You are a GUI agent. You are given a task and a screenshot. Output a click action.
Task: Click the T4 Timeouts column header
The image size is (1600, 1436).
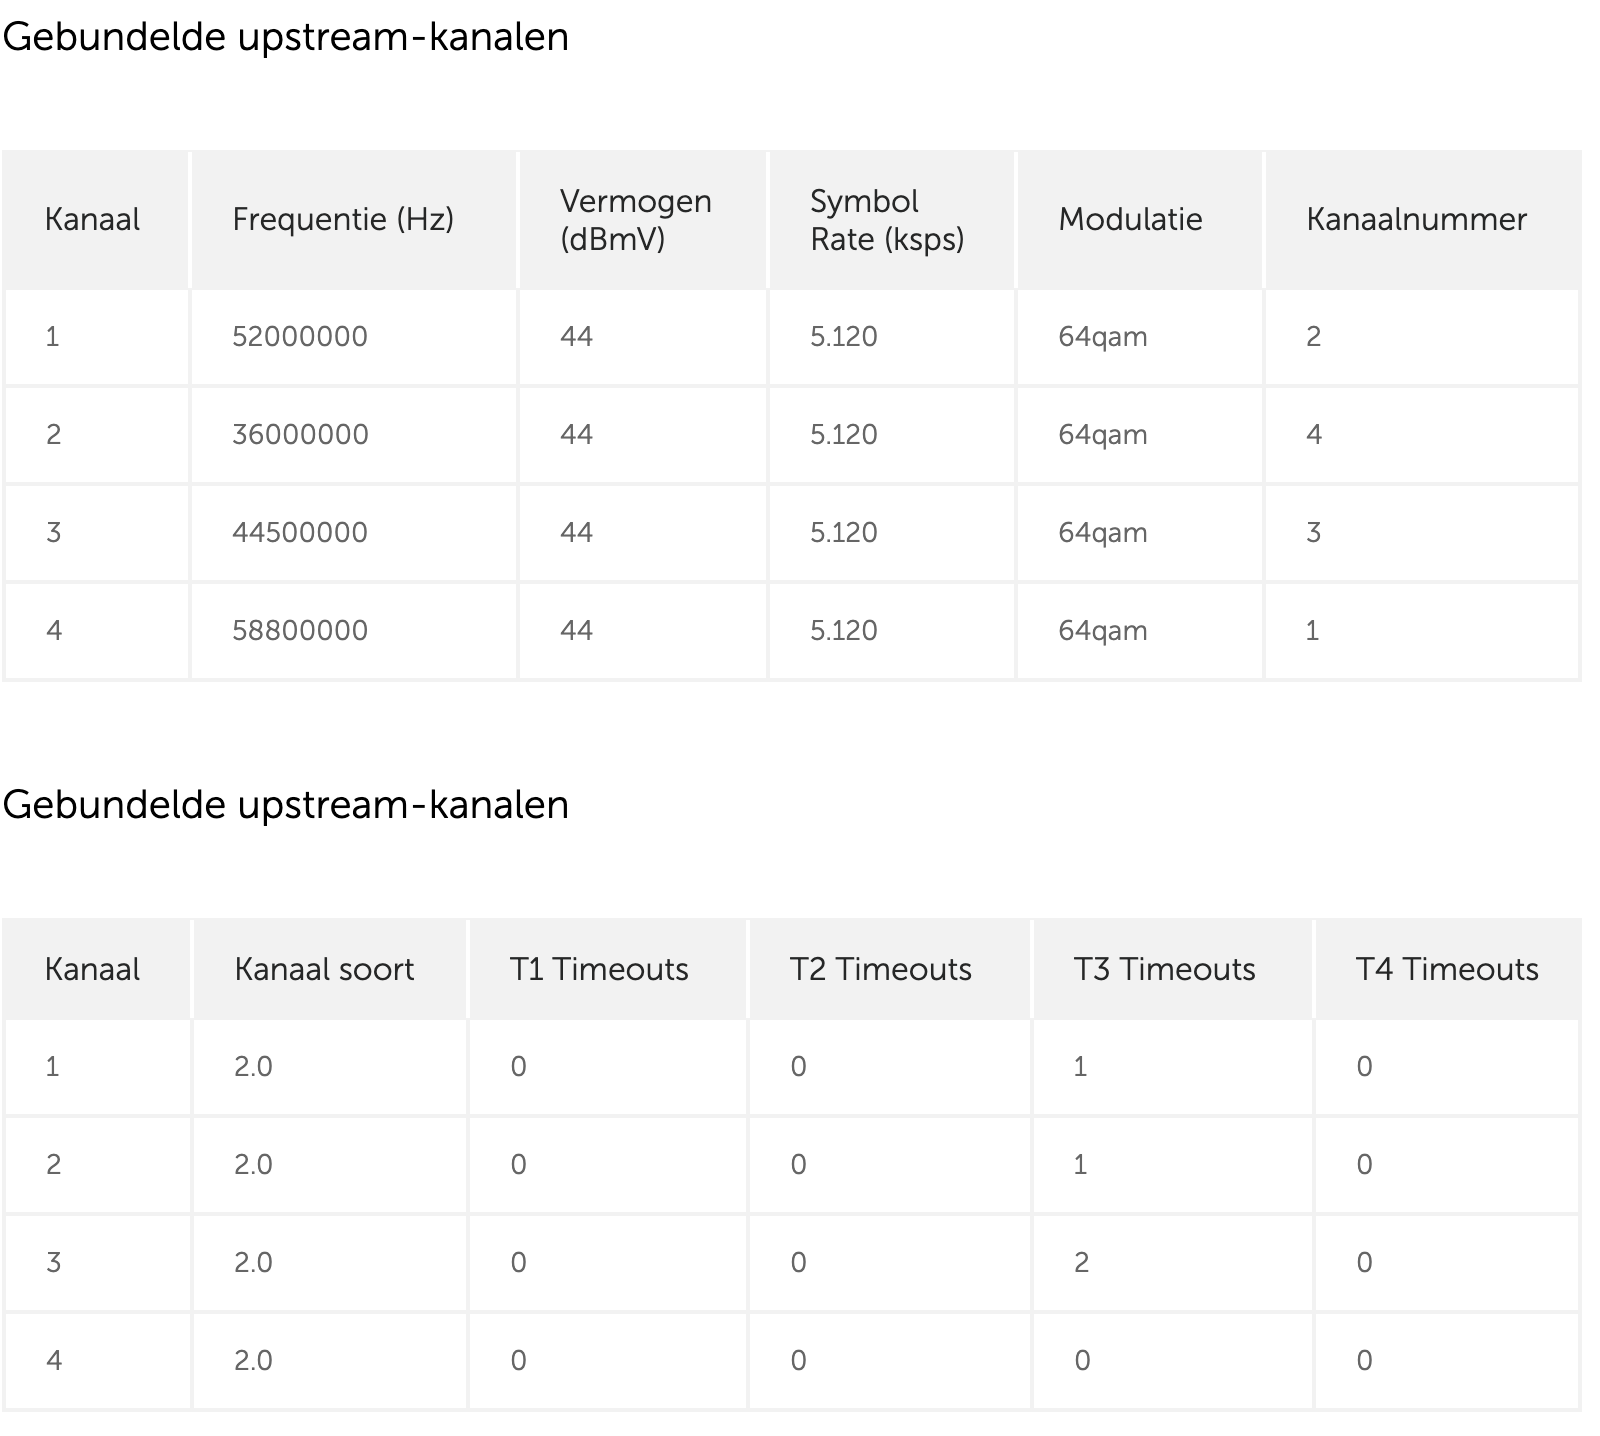(x=1447, y=969)
